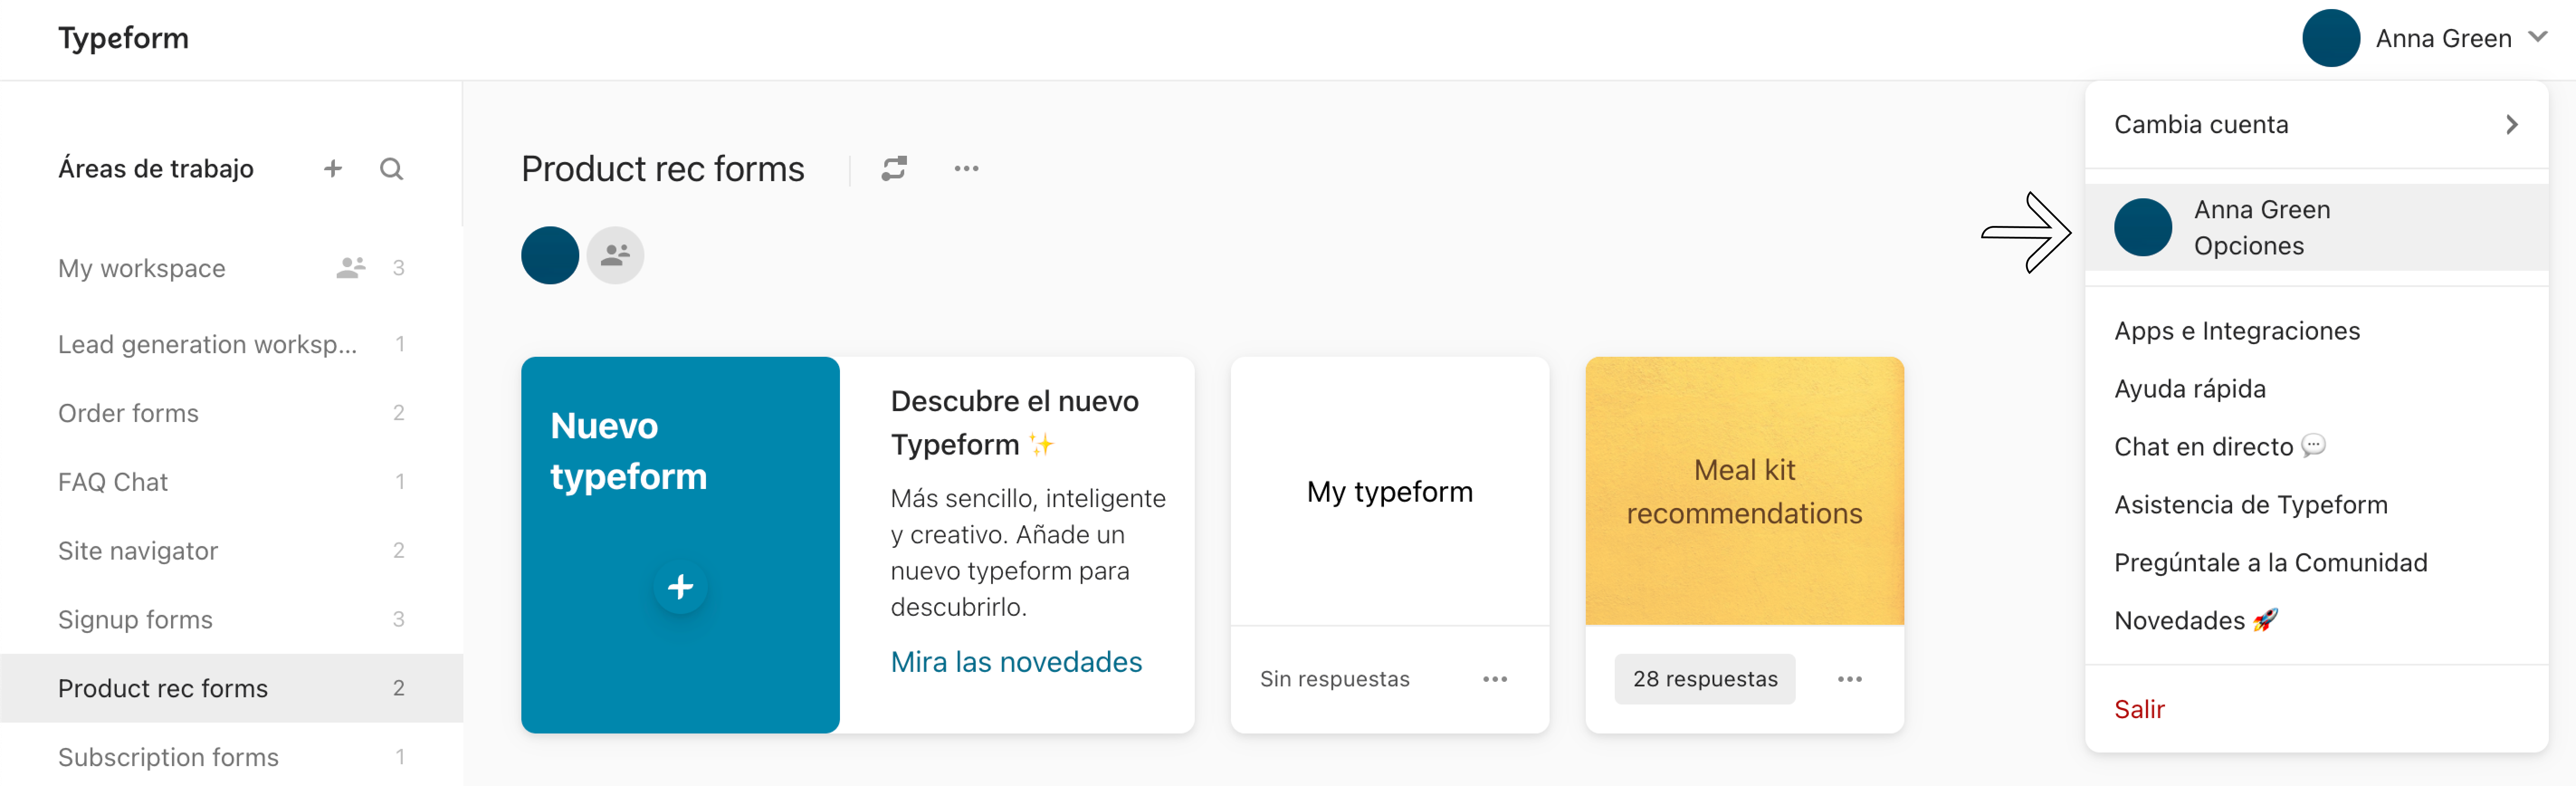Create a Nuevo typeform
This screenshot has width=2576, height=786.
point(680,545)
